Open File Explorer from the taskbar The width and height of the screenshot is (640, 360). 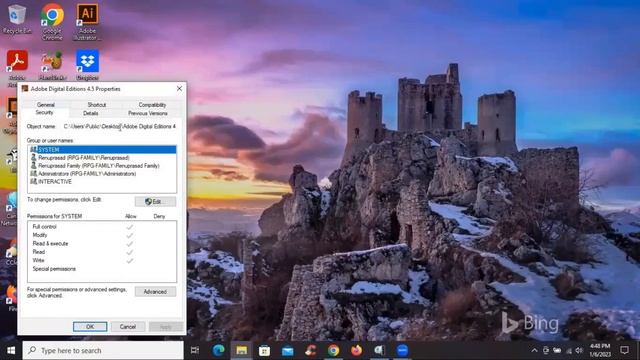[x=242, y=351]
